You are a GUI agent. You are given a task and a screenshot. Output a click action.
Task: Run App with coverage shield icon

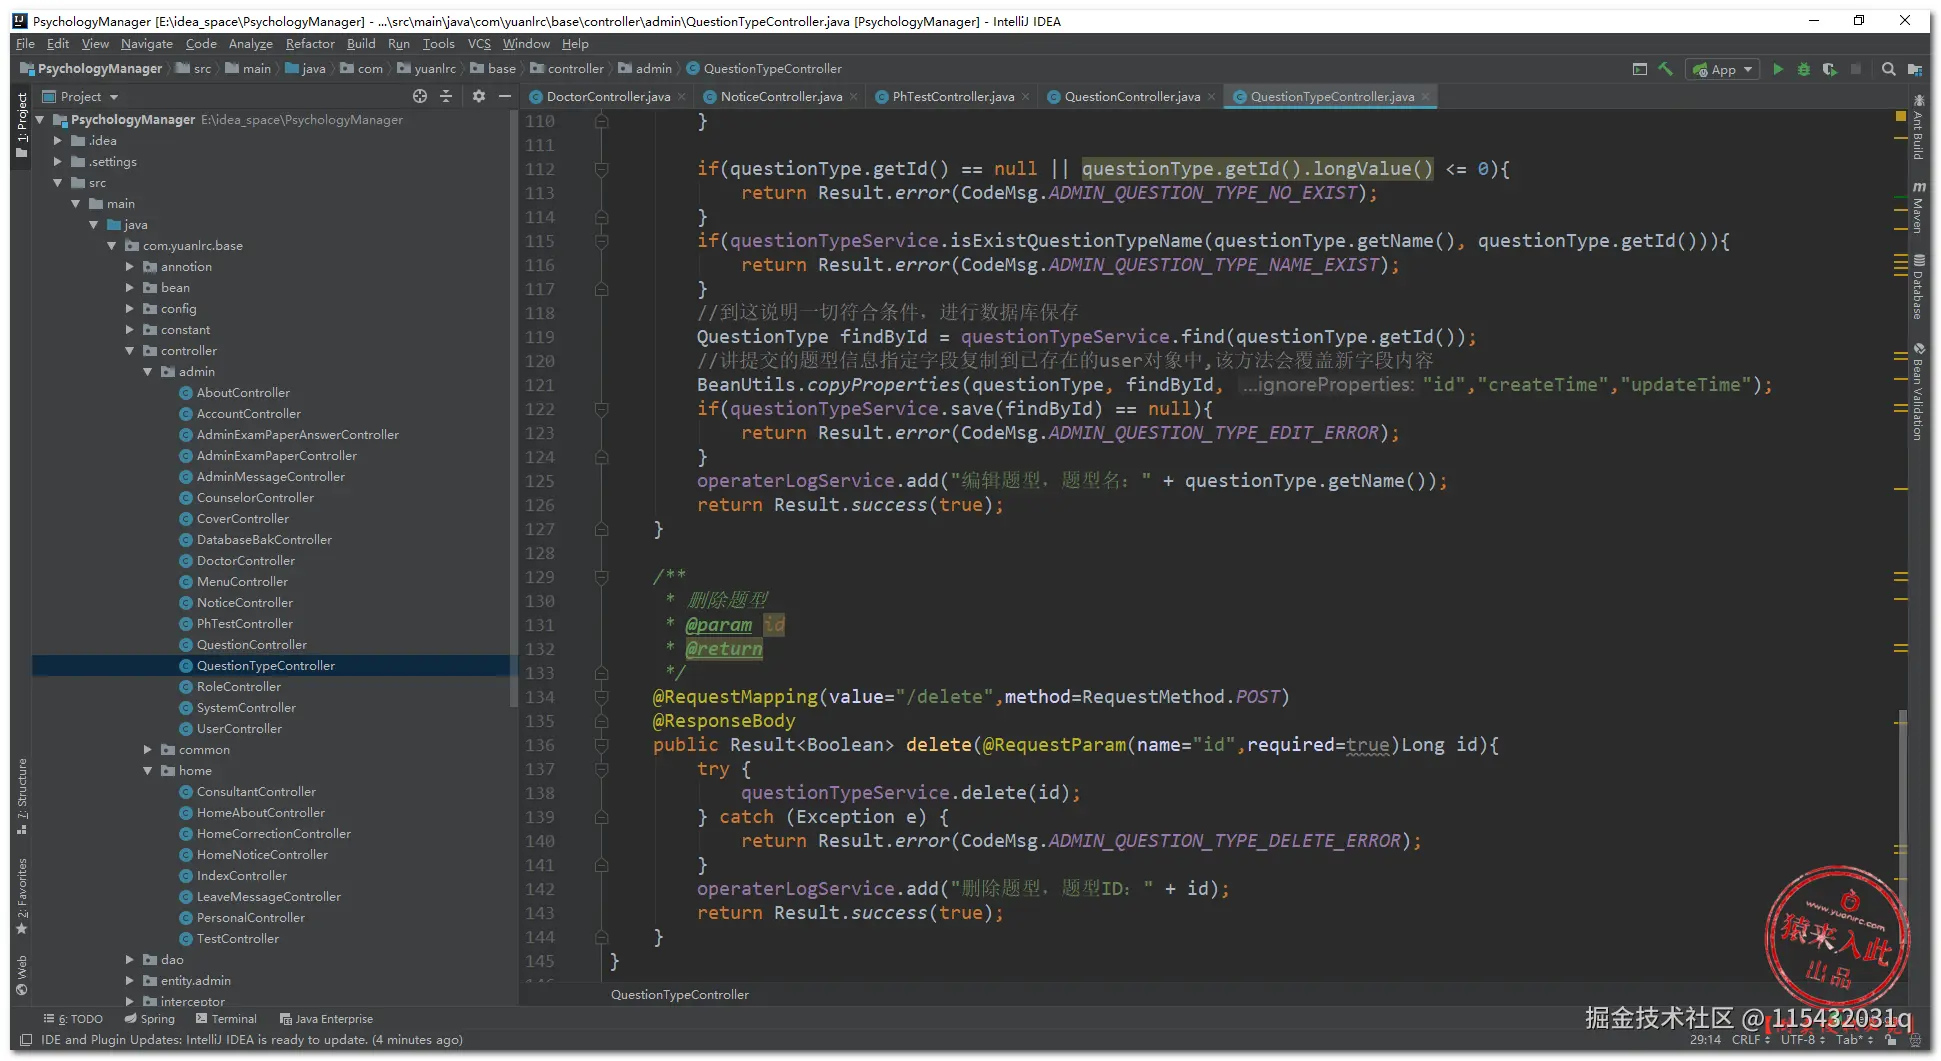click(x=1829, y=69)
